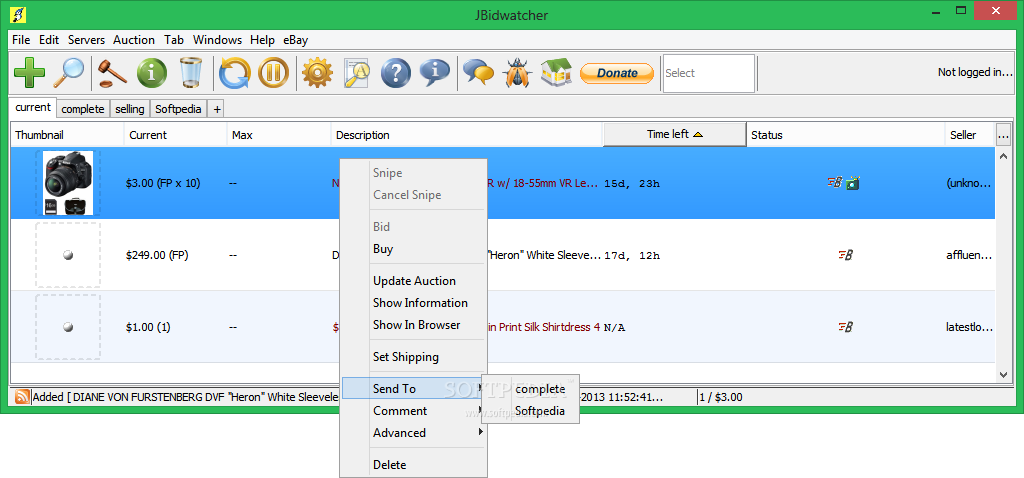Click the green Information toolbar icon

coord(152,72)
